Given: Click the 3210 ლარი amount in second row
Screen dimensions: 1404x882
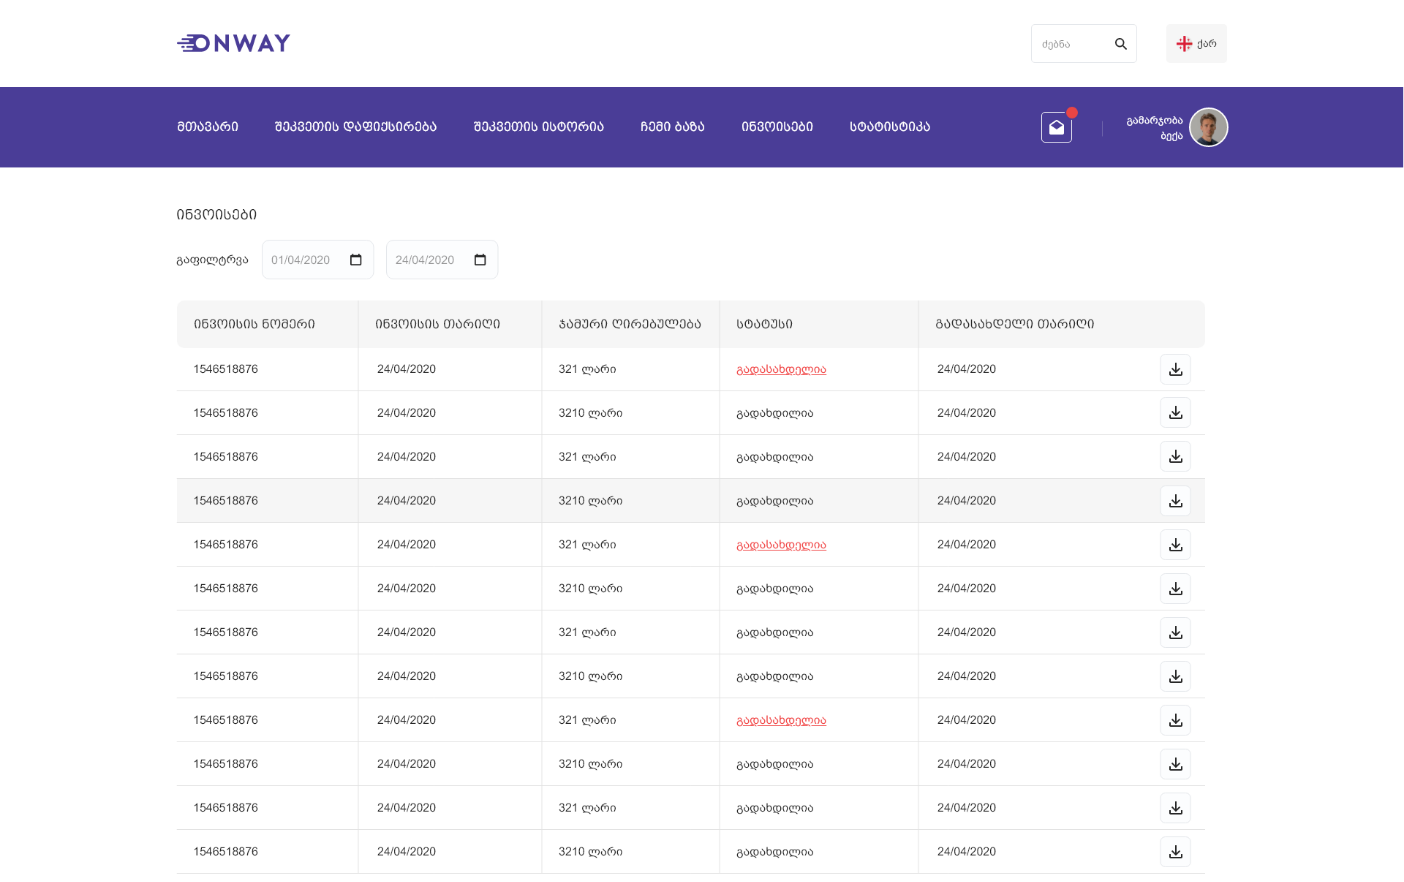Looking at the screenshot, I should (590, 413).
